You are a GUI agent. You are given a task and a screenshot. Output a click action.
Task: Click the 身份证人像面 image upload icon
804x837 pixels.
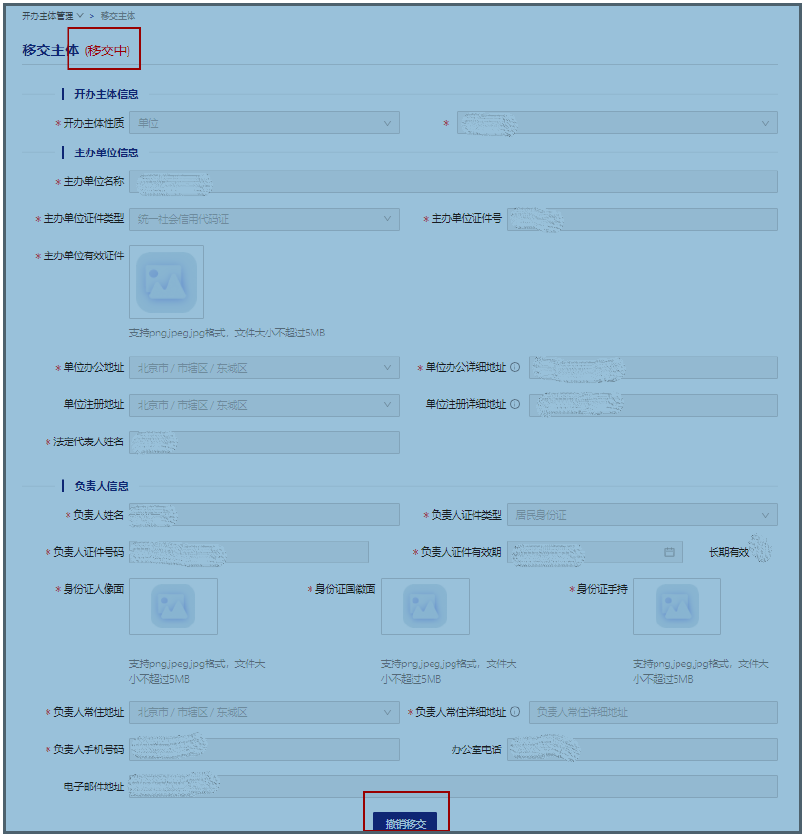tap(173, 606)
